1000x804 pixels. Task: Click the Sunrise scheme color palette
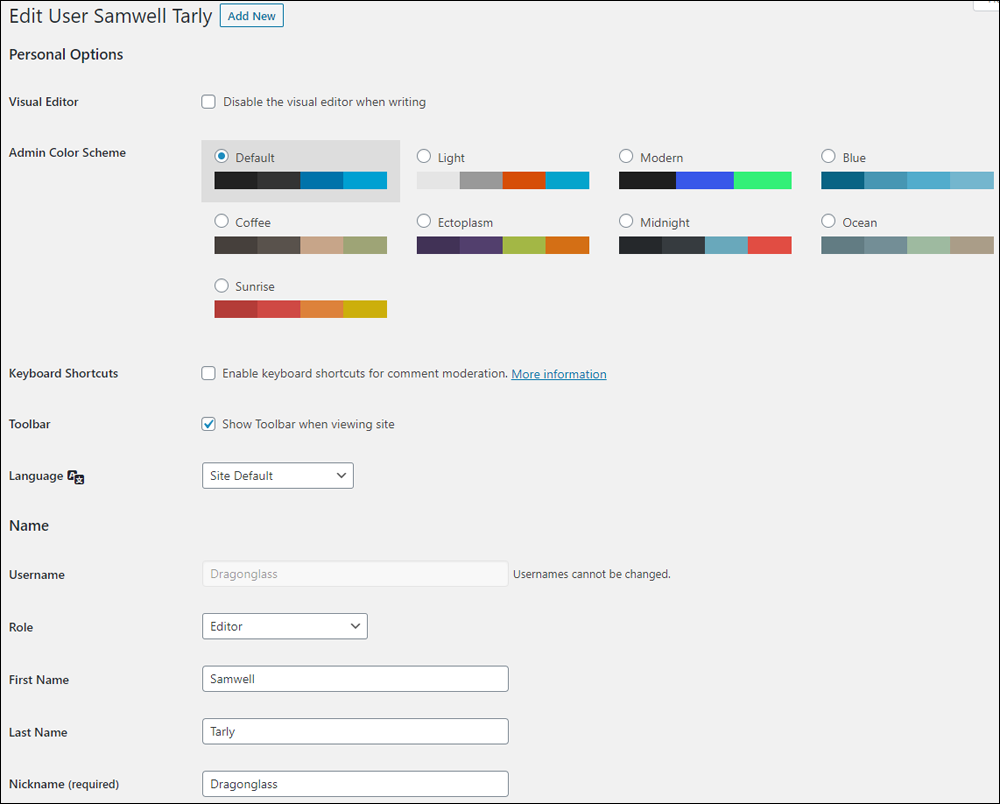300,309
